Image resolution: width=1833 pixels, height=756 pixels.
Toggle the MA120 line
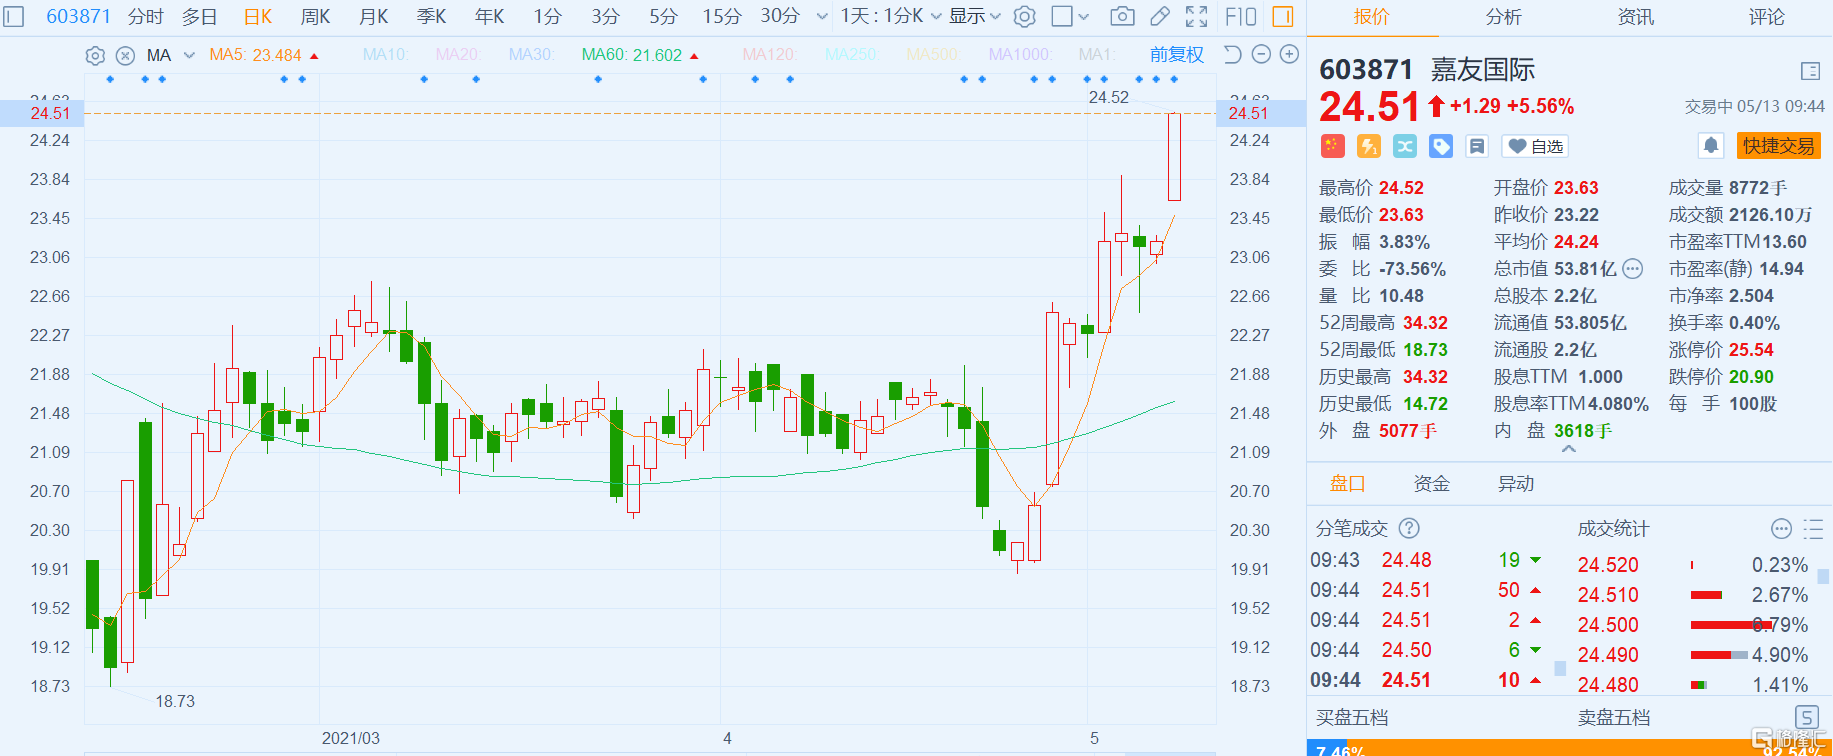coord(770,55)
